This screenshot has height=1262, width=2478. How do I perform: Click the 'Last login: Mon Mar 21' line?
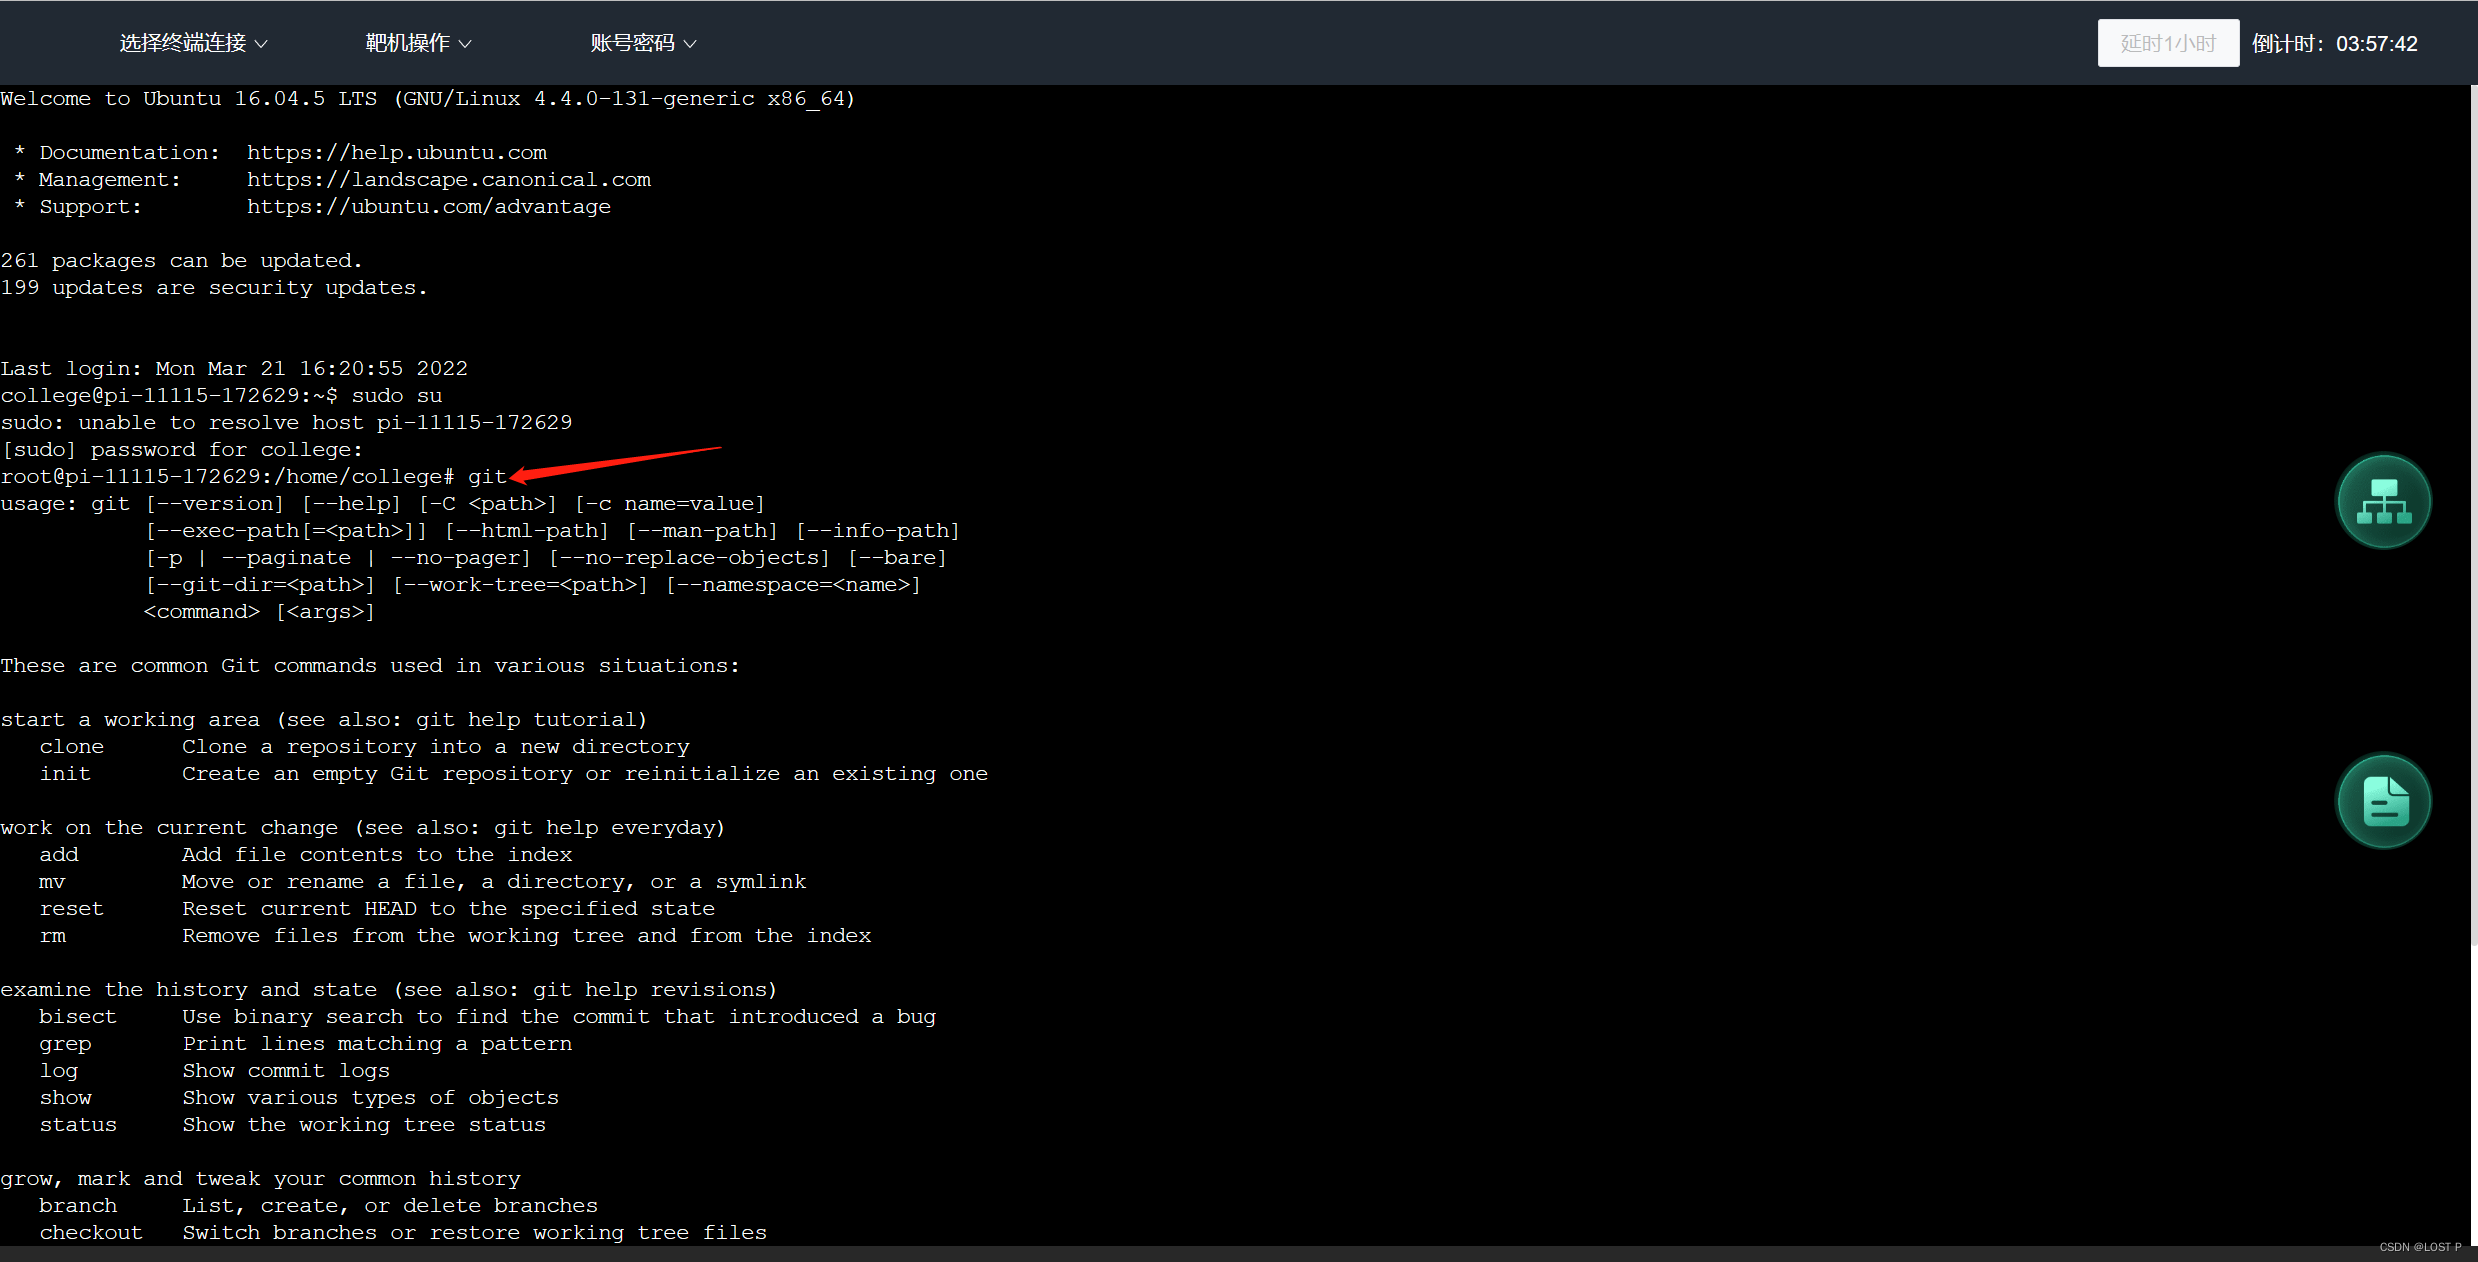tap(234, 368)
